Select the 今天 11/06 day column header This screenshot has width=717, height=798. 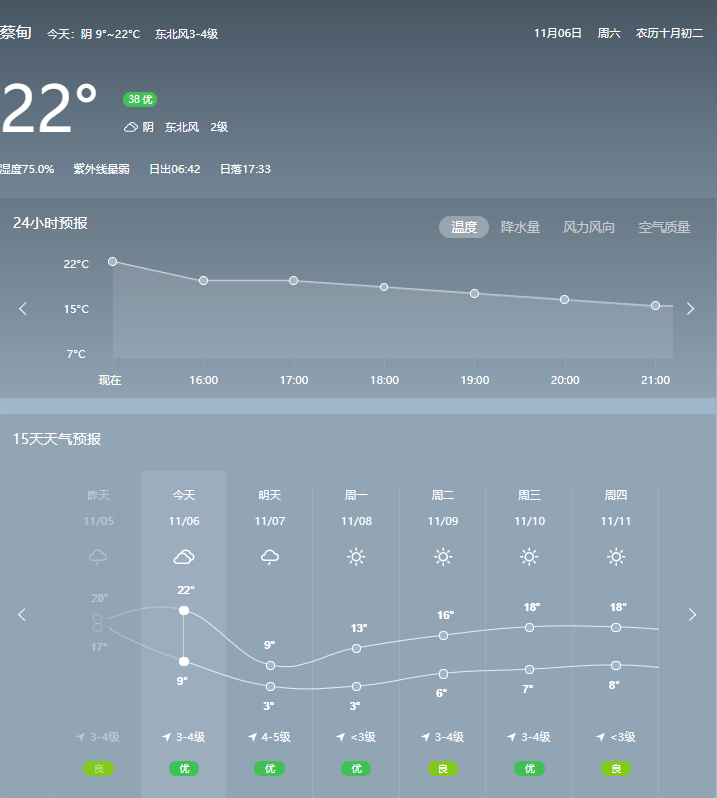tap(184, 508)
